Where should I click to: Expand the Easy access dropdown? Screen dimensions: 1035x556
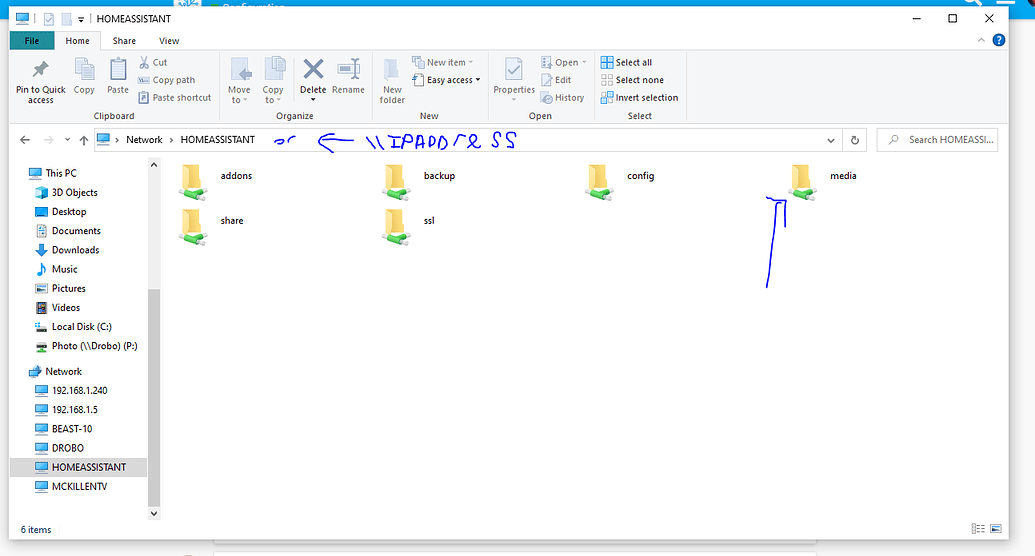(x=478, y=80)
